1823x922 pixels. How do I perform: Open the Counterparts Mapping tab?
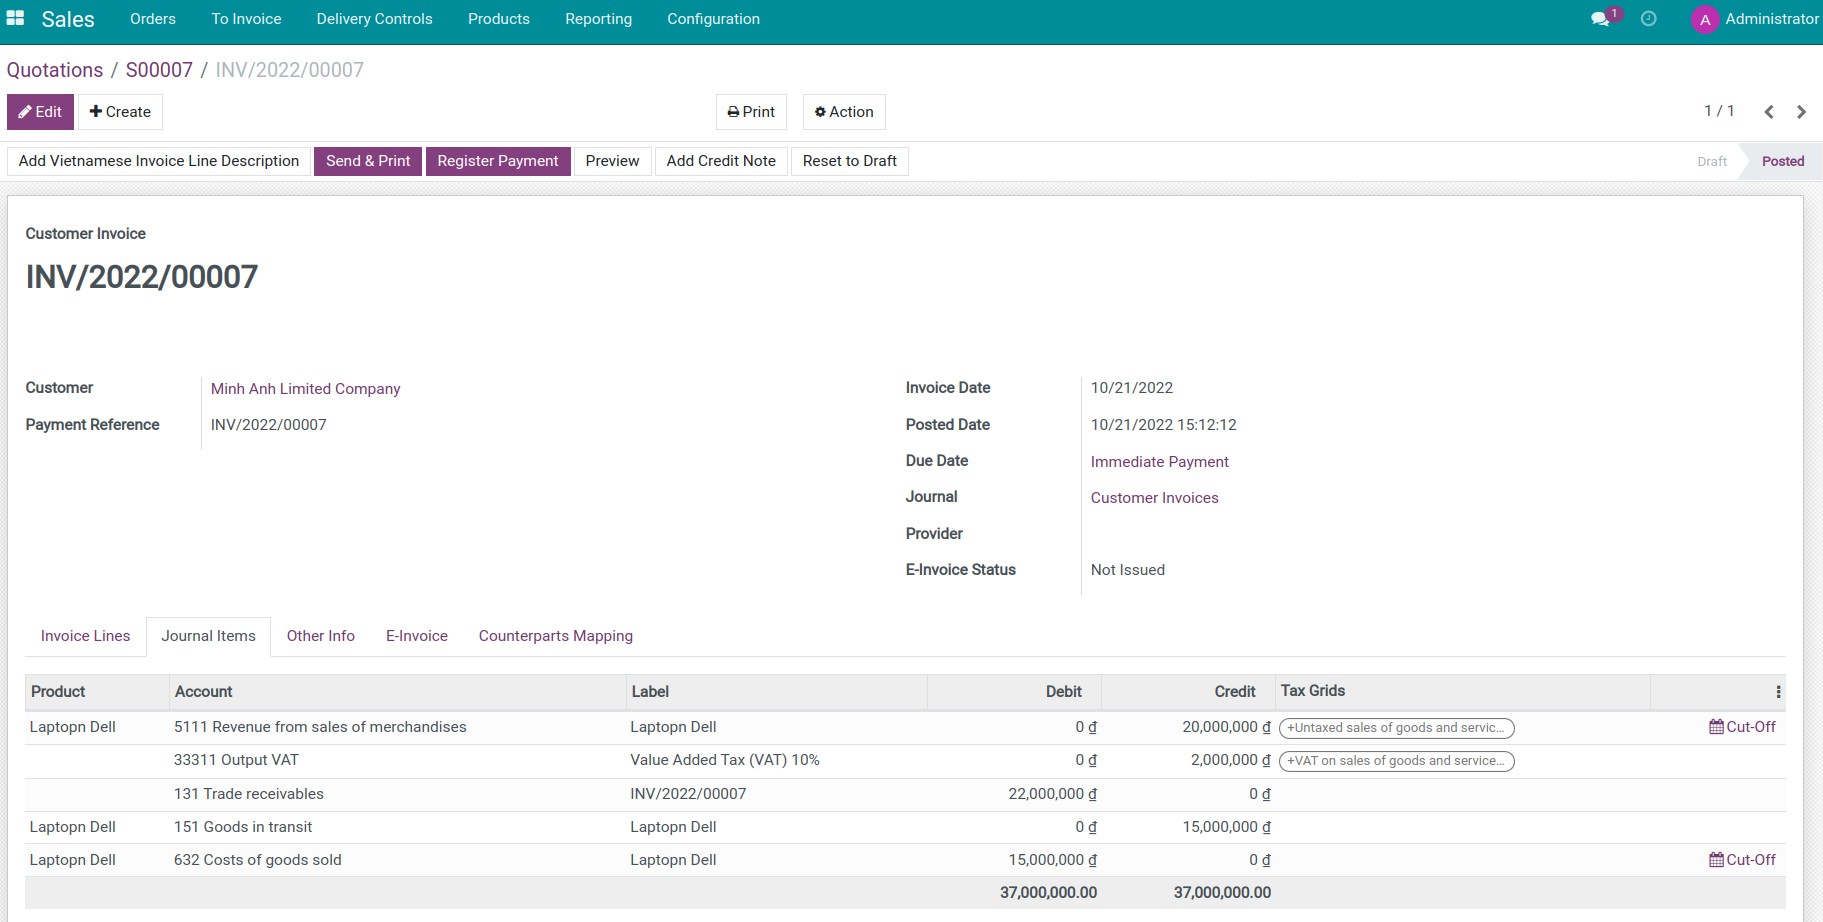[x=555, y=636]
